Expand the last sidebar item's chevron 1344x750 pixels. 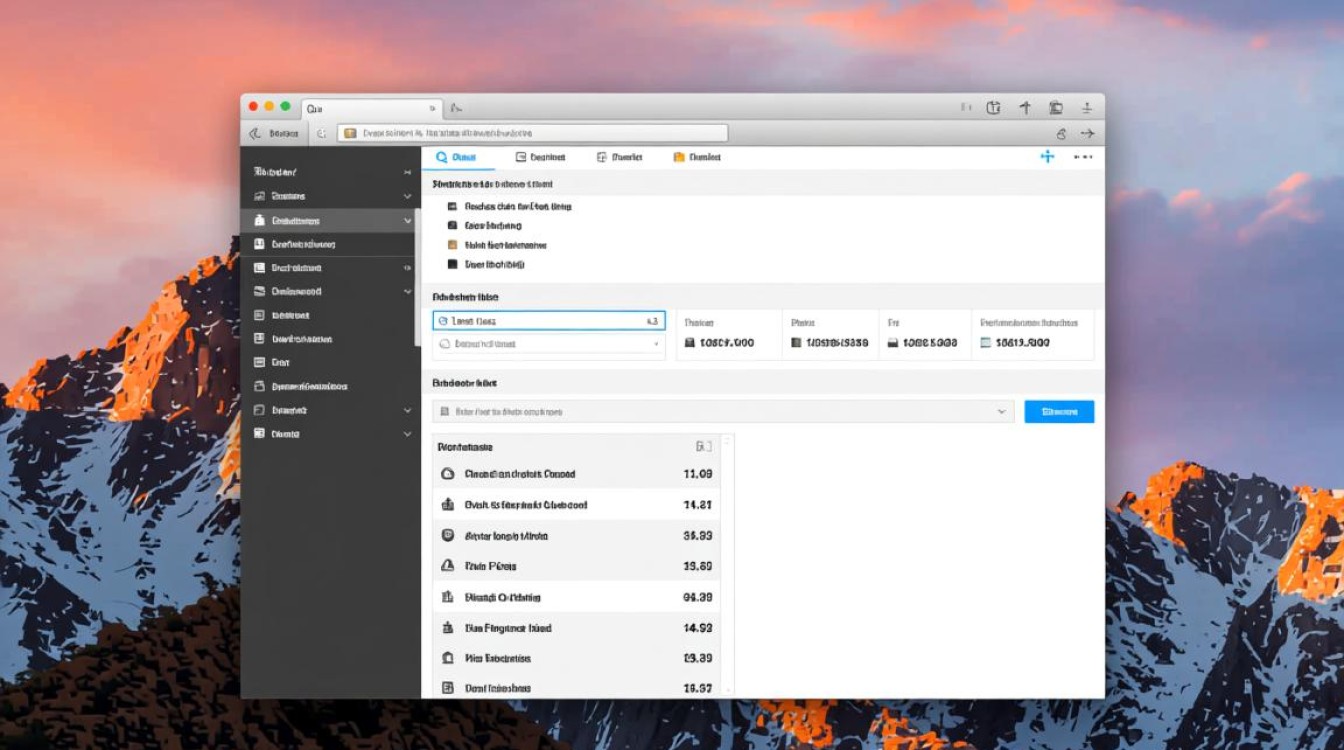click(407, 434)
